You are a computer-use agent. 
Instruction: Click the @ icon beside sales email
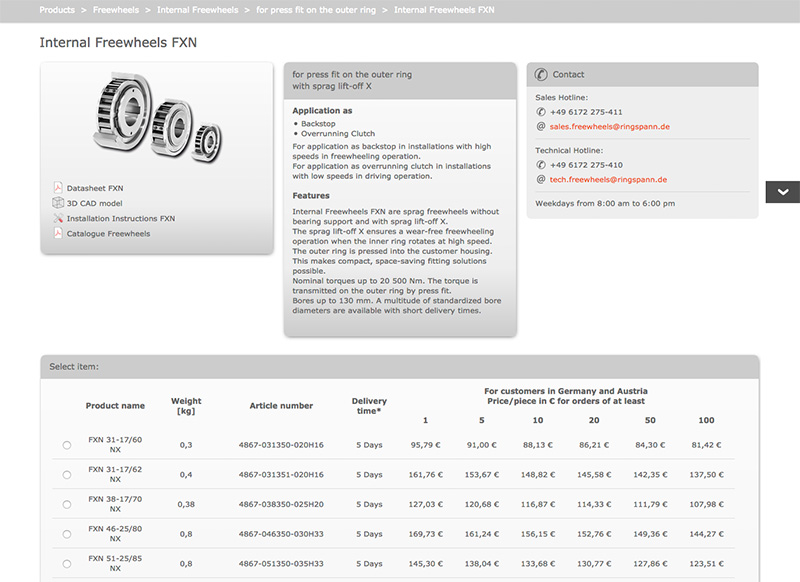point(541,127)
